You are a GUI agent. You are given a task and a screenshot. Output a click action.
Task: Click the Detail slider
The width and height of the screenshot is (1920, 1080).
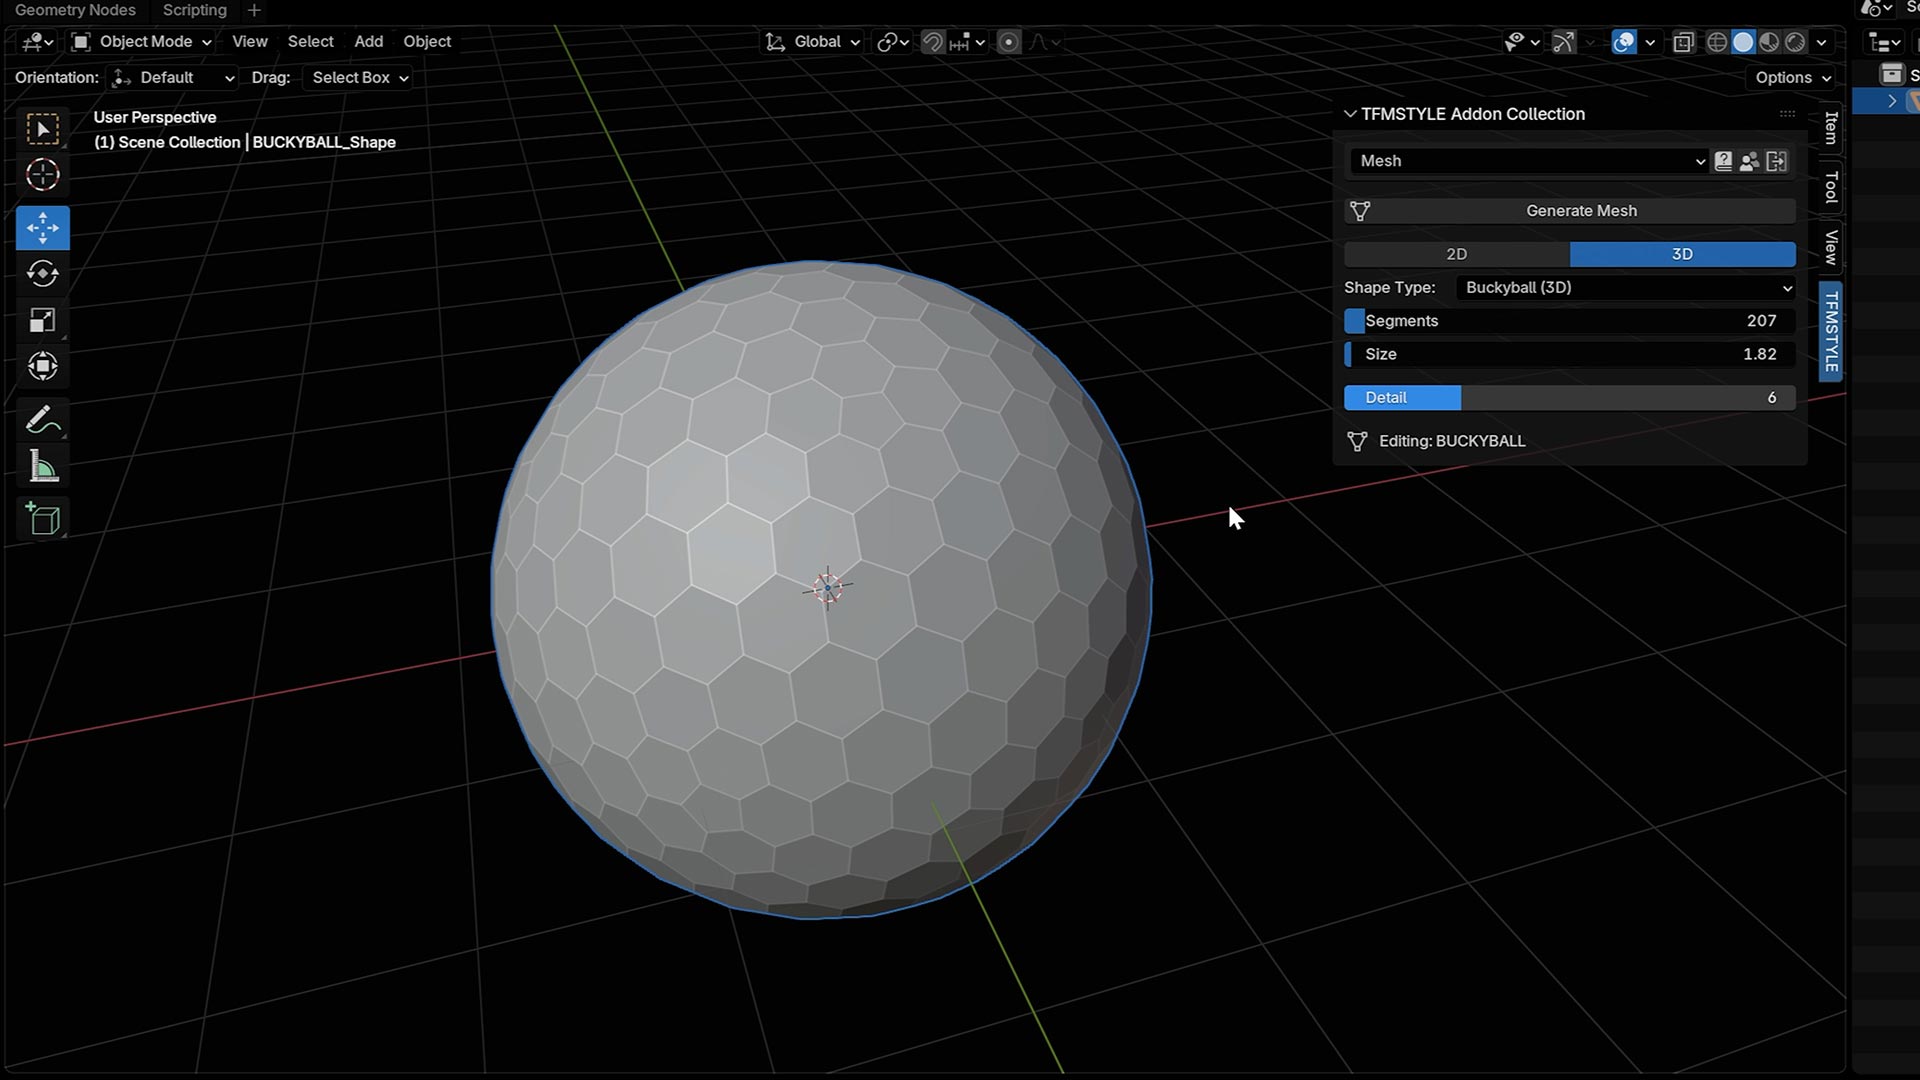click(1569, 398)
